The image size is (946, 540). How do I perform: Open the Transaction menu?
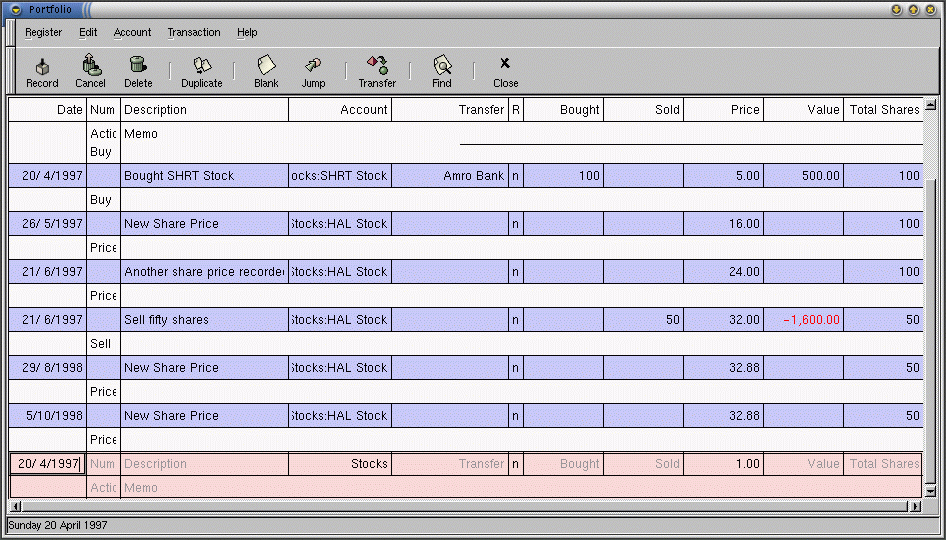[194, 32]
